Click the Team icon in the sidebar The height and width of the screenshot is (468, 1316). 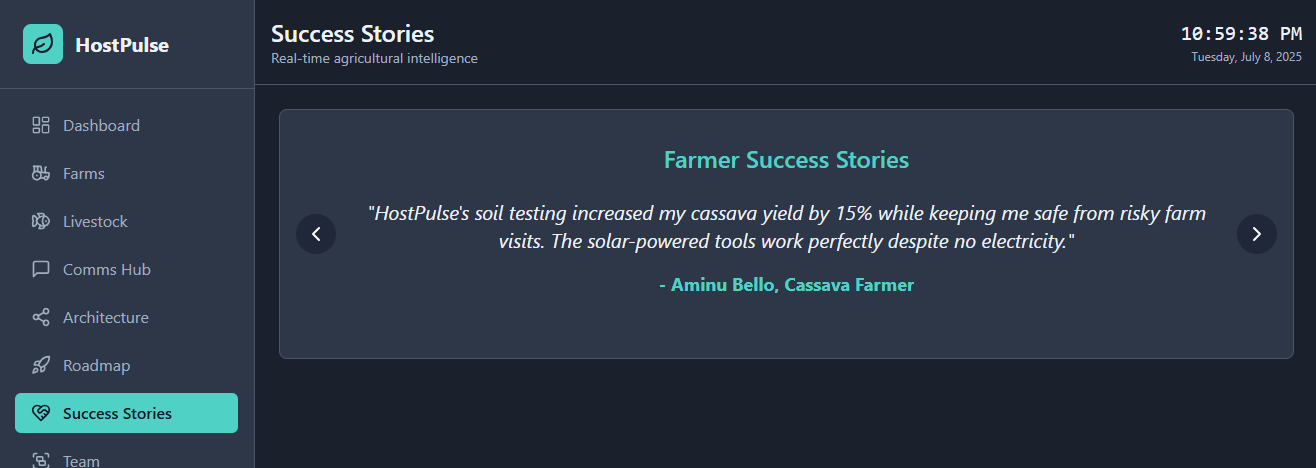pyautogui.click(x=41, y=460)
